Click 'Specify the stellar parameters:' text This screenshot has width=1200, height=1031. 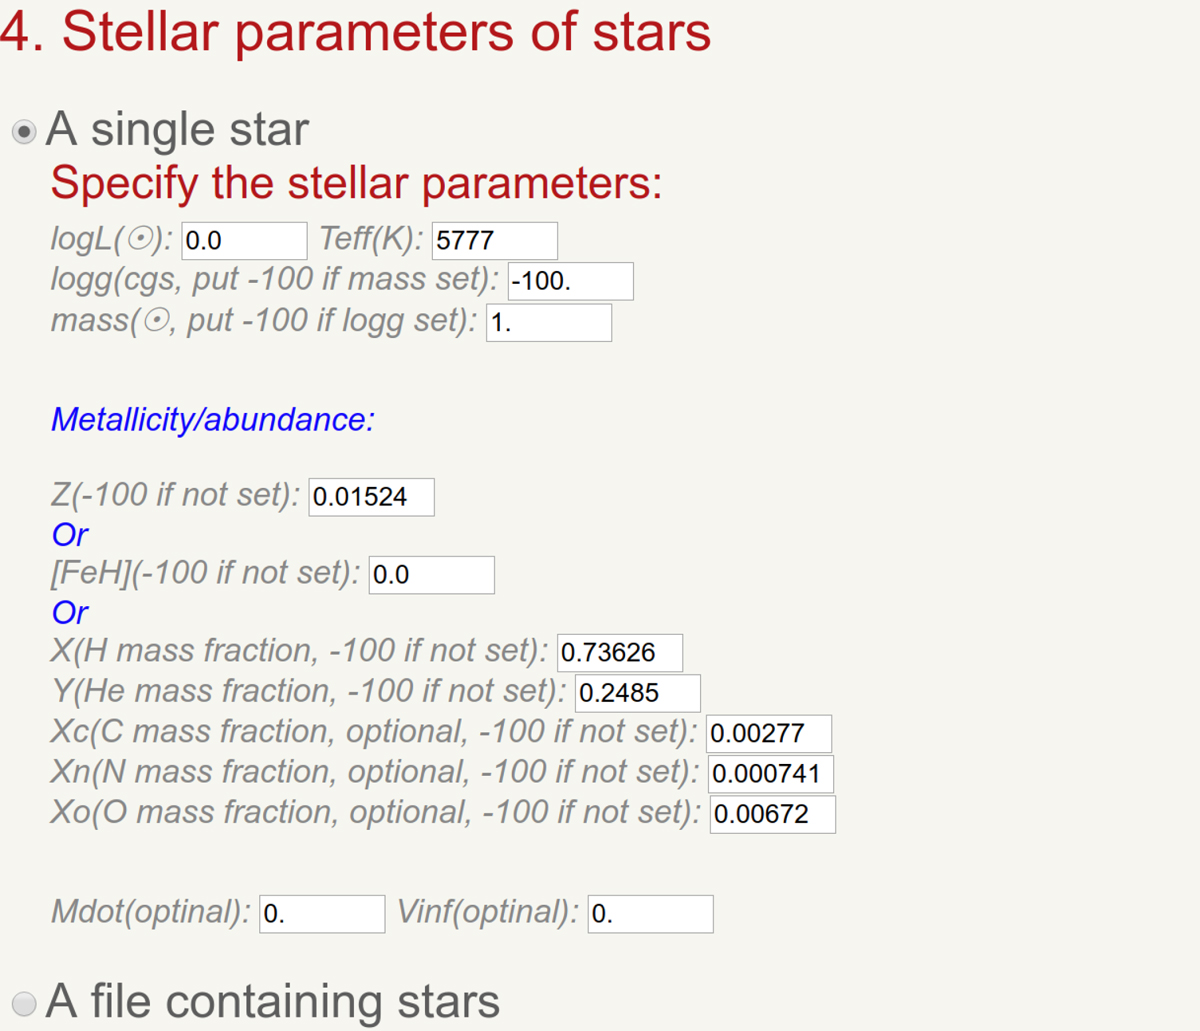tap(356, 183)
